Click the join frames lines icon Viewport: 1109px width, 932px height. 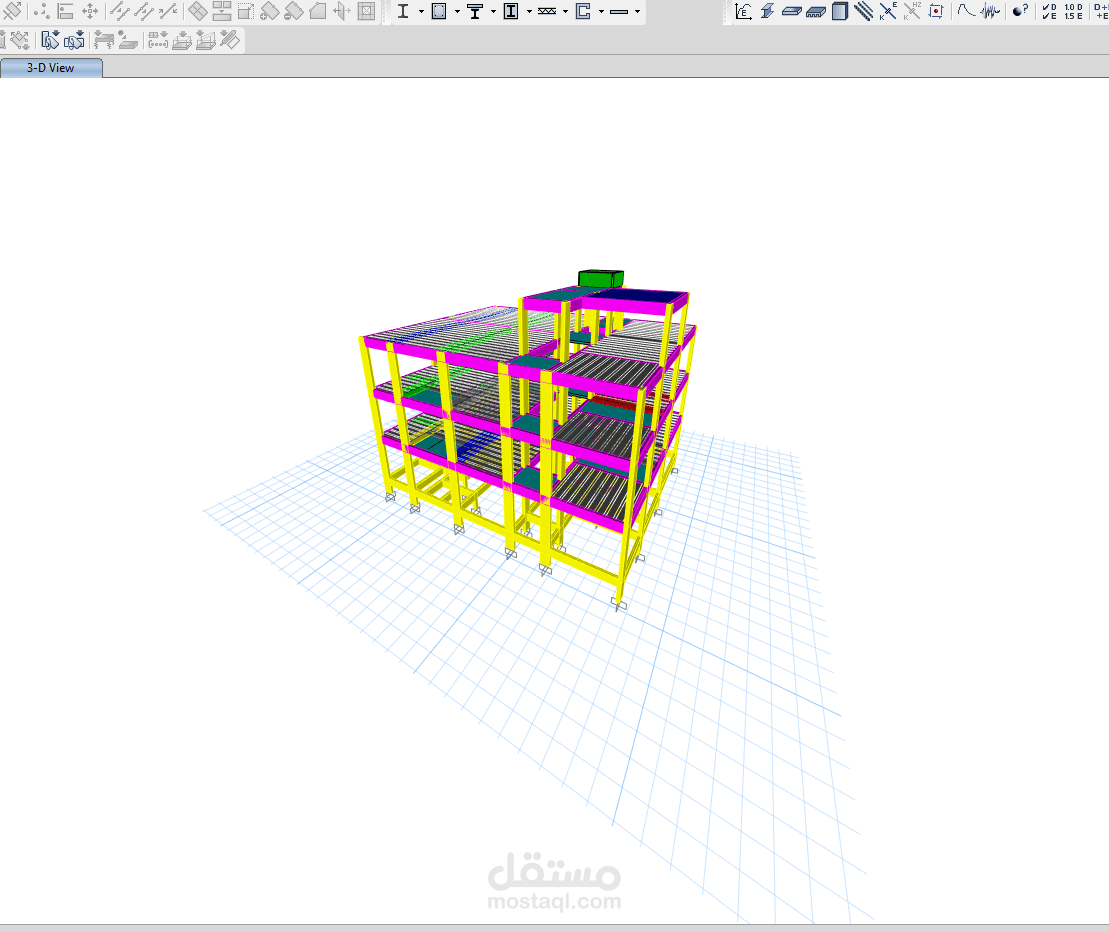(144, 11)
